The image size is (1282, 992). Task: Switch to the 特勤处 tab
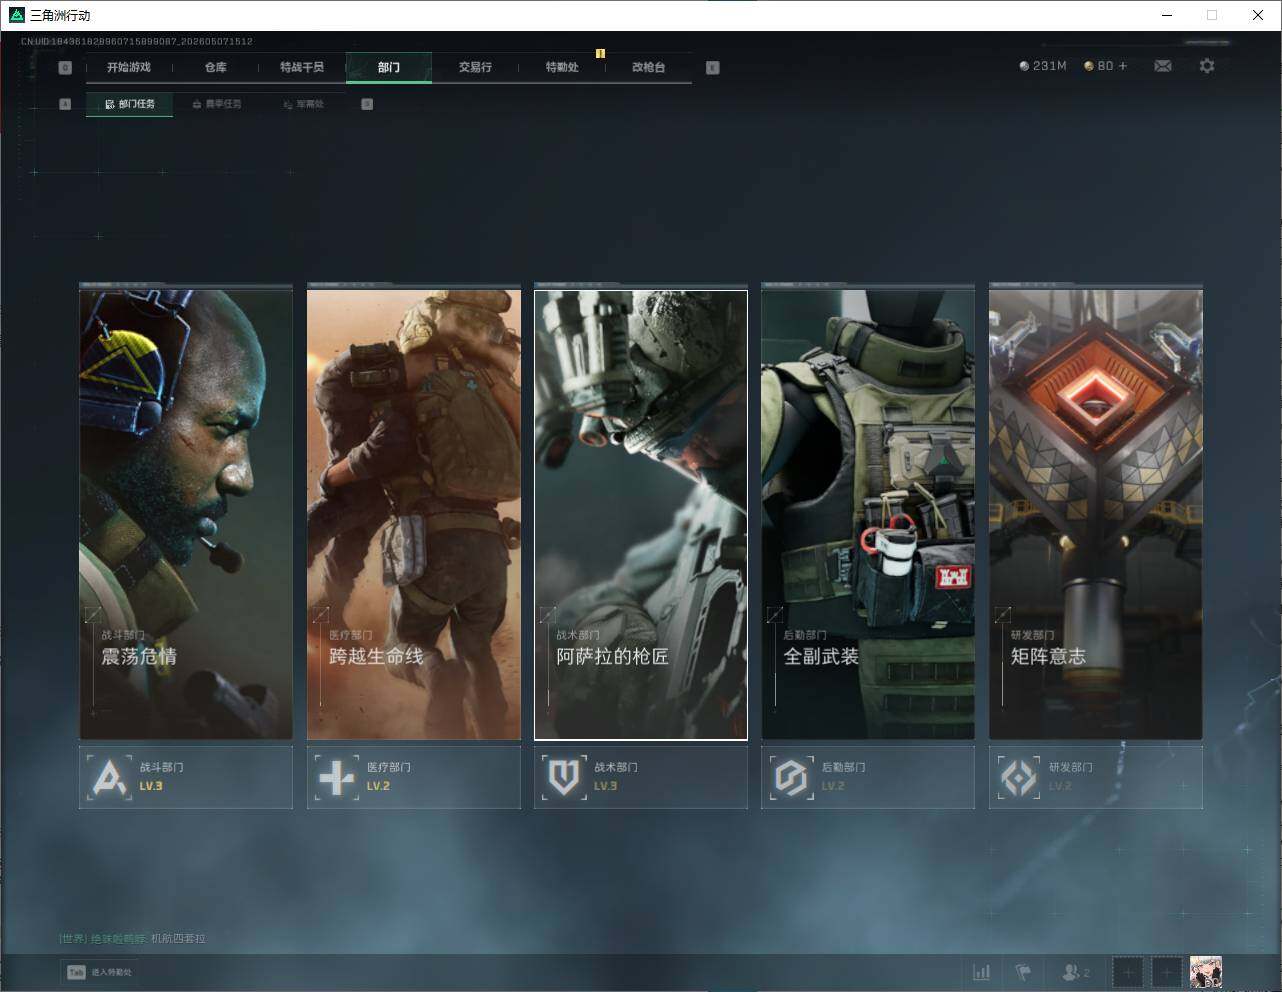tap(562, 67)
